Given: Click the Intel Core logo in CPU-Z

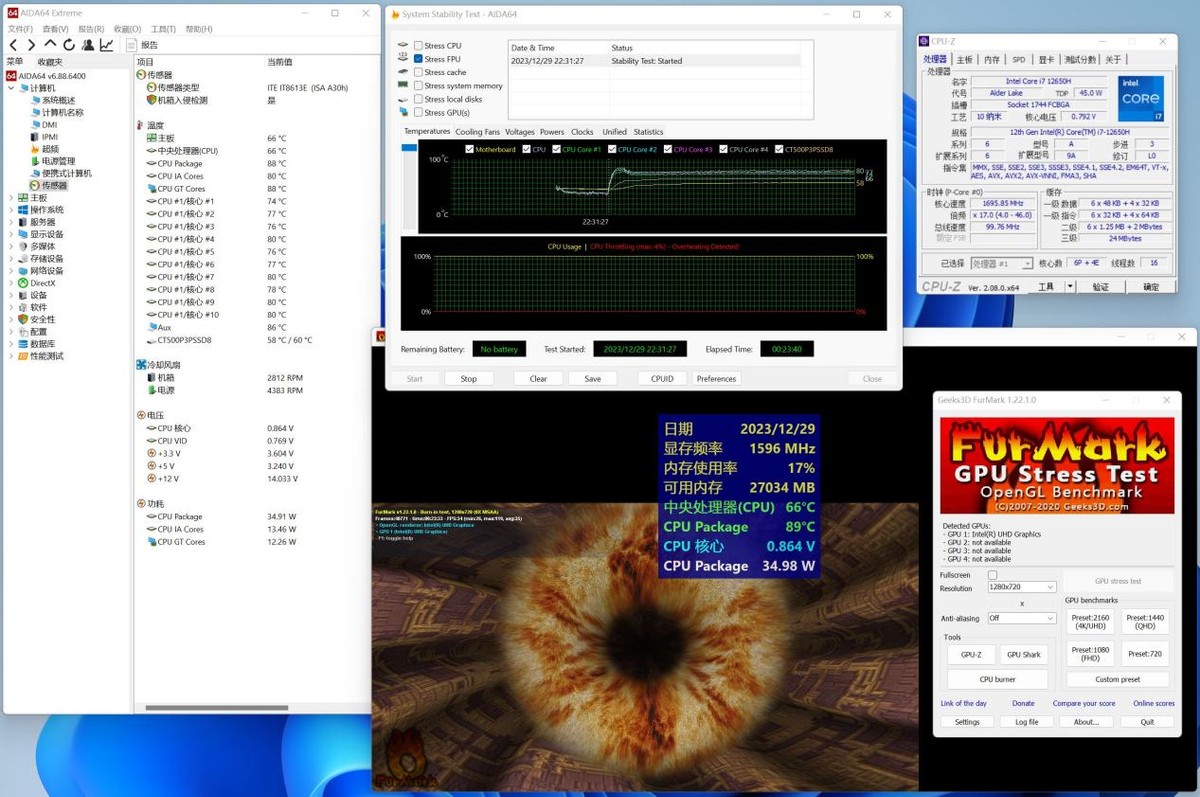Looking at the screenshot, I should point(1140,99).
